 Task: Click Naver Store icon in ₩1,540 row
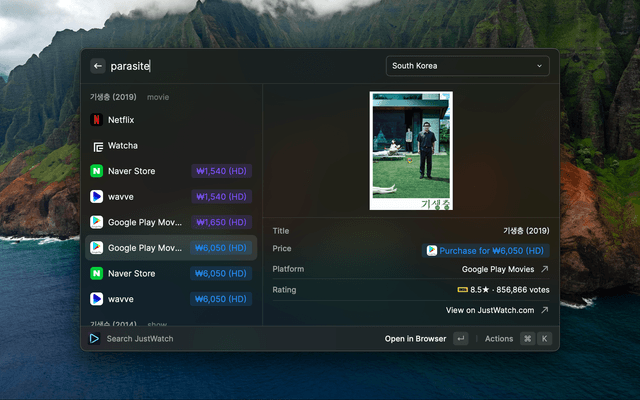tap(96, 171)
